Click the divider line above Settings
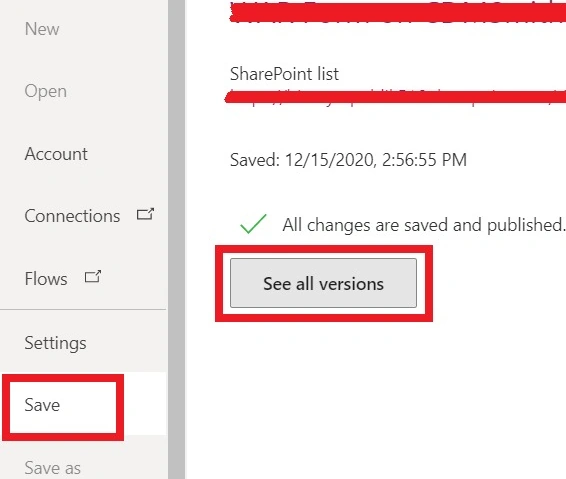566x479 pixels. click(x=83, y=309)
